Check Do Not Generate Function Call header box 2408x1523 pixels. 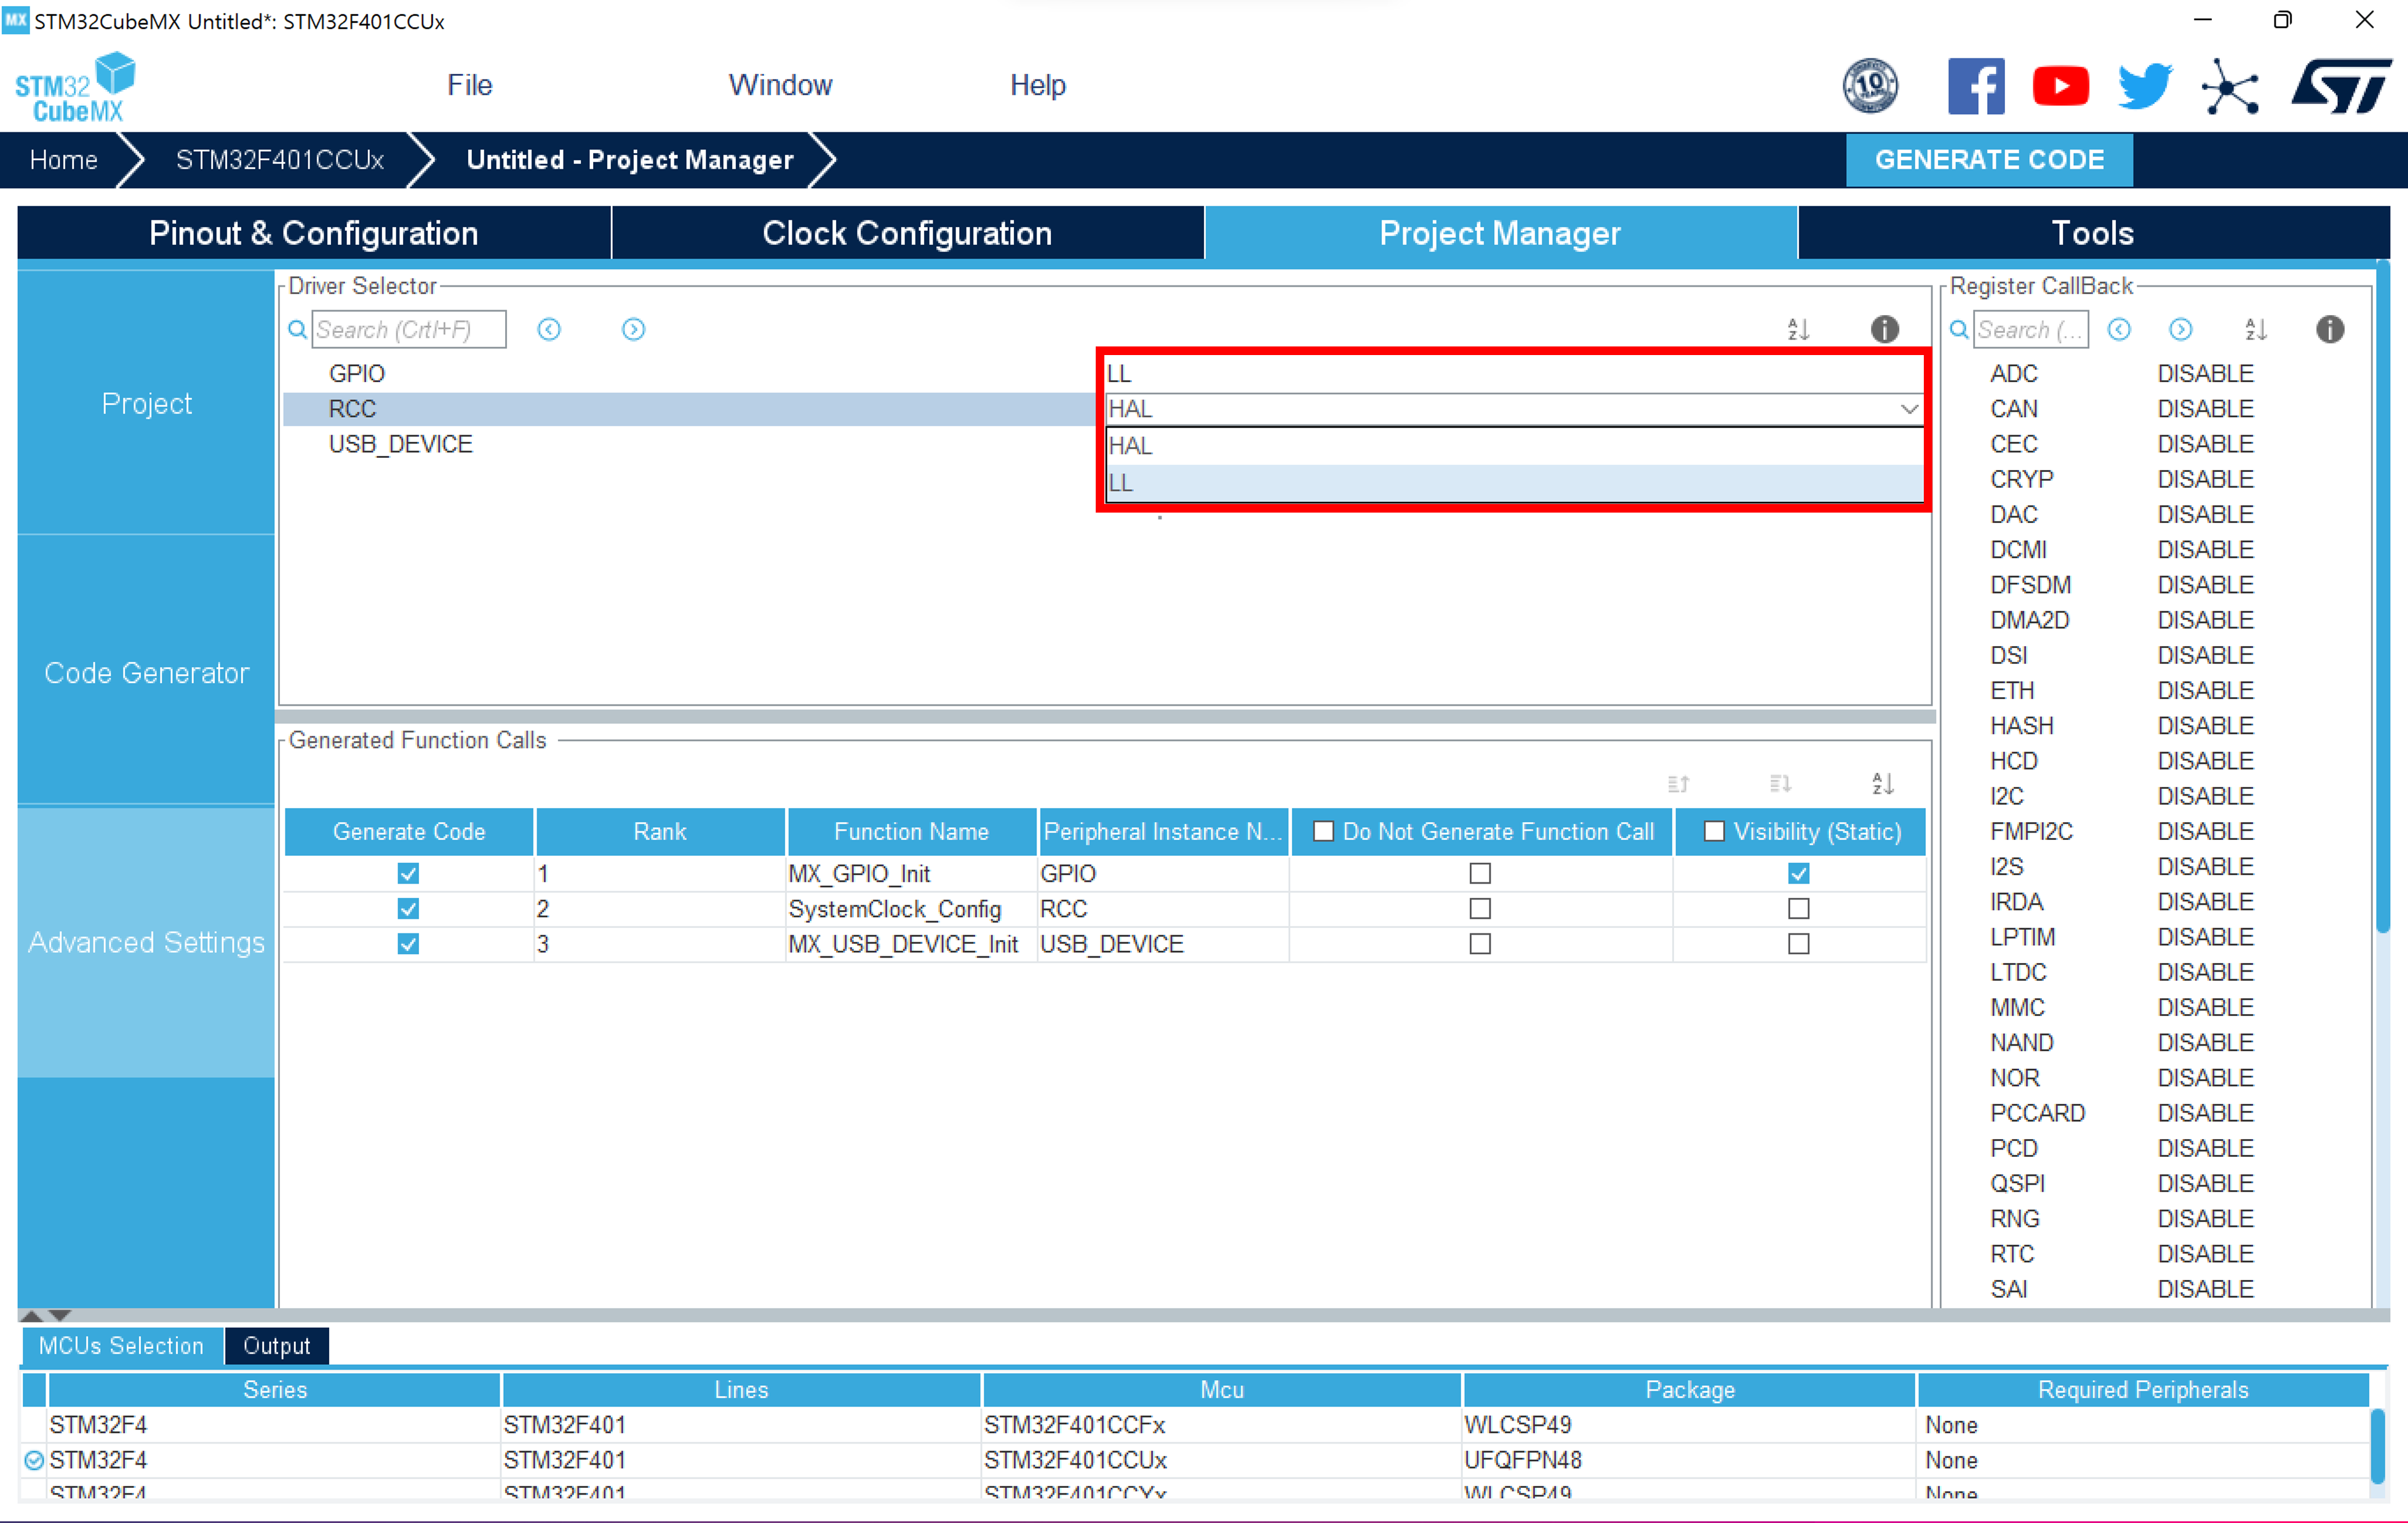(x=1323, y=831)
